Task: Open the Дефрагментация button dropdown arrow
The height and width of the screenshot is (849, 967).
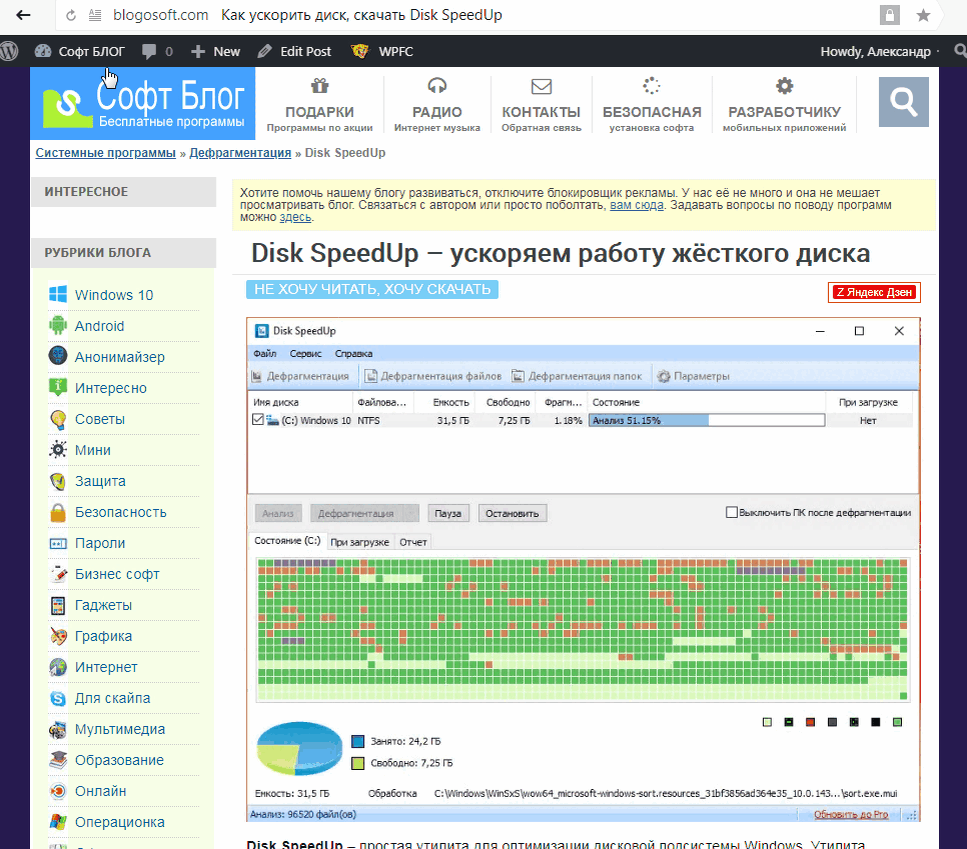Action: tap(409, 514)
